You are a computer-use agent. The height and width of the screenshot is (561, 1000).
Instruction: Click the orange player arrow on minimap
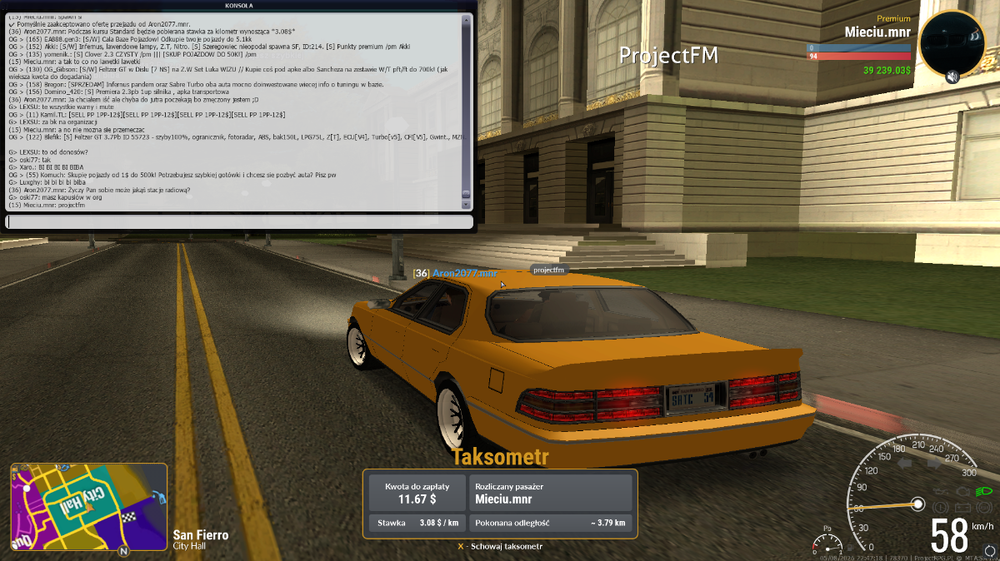pyautogui.click(x=90, y=506)
